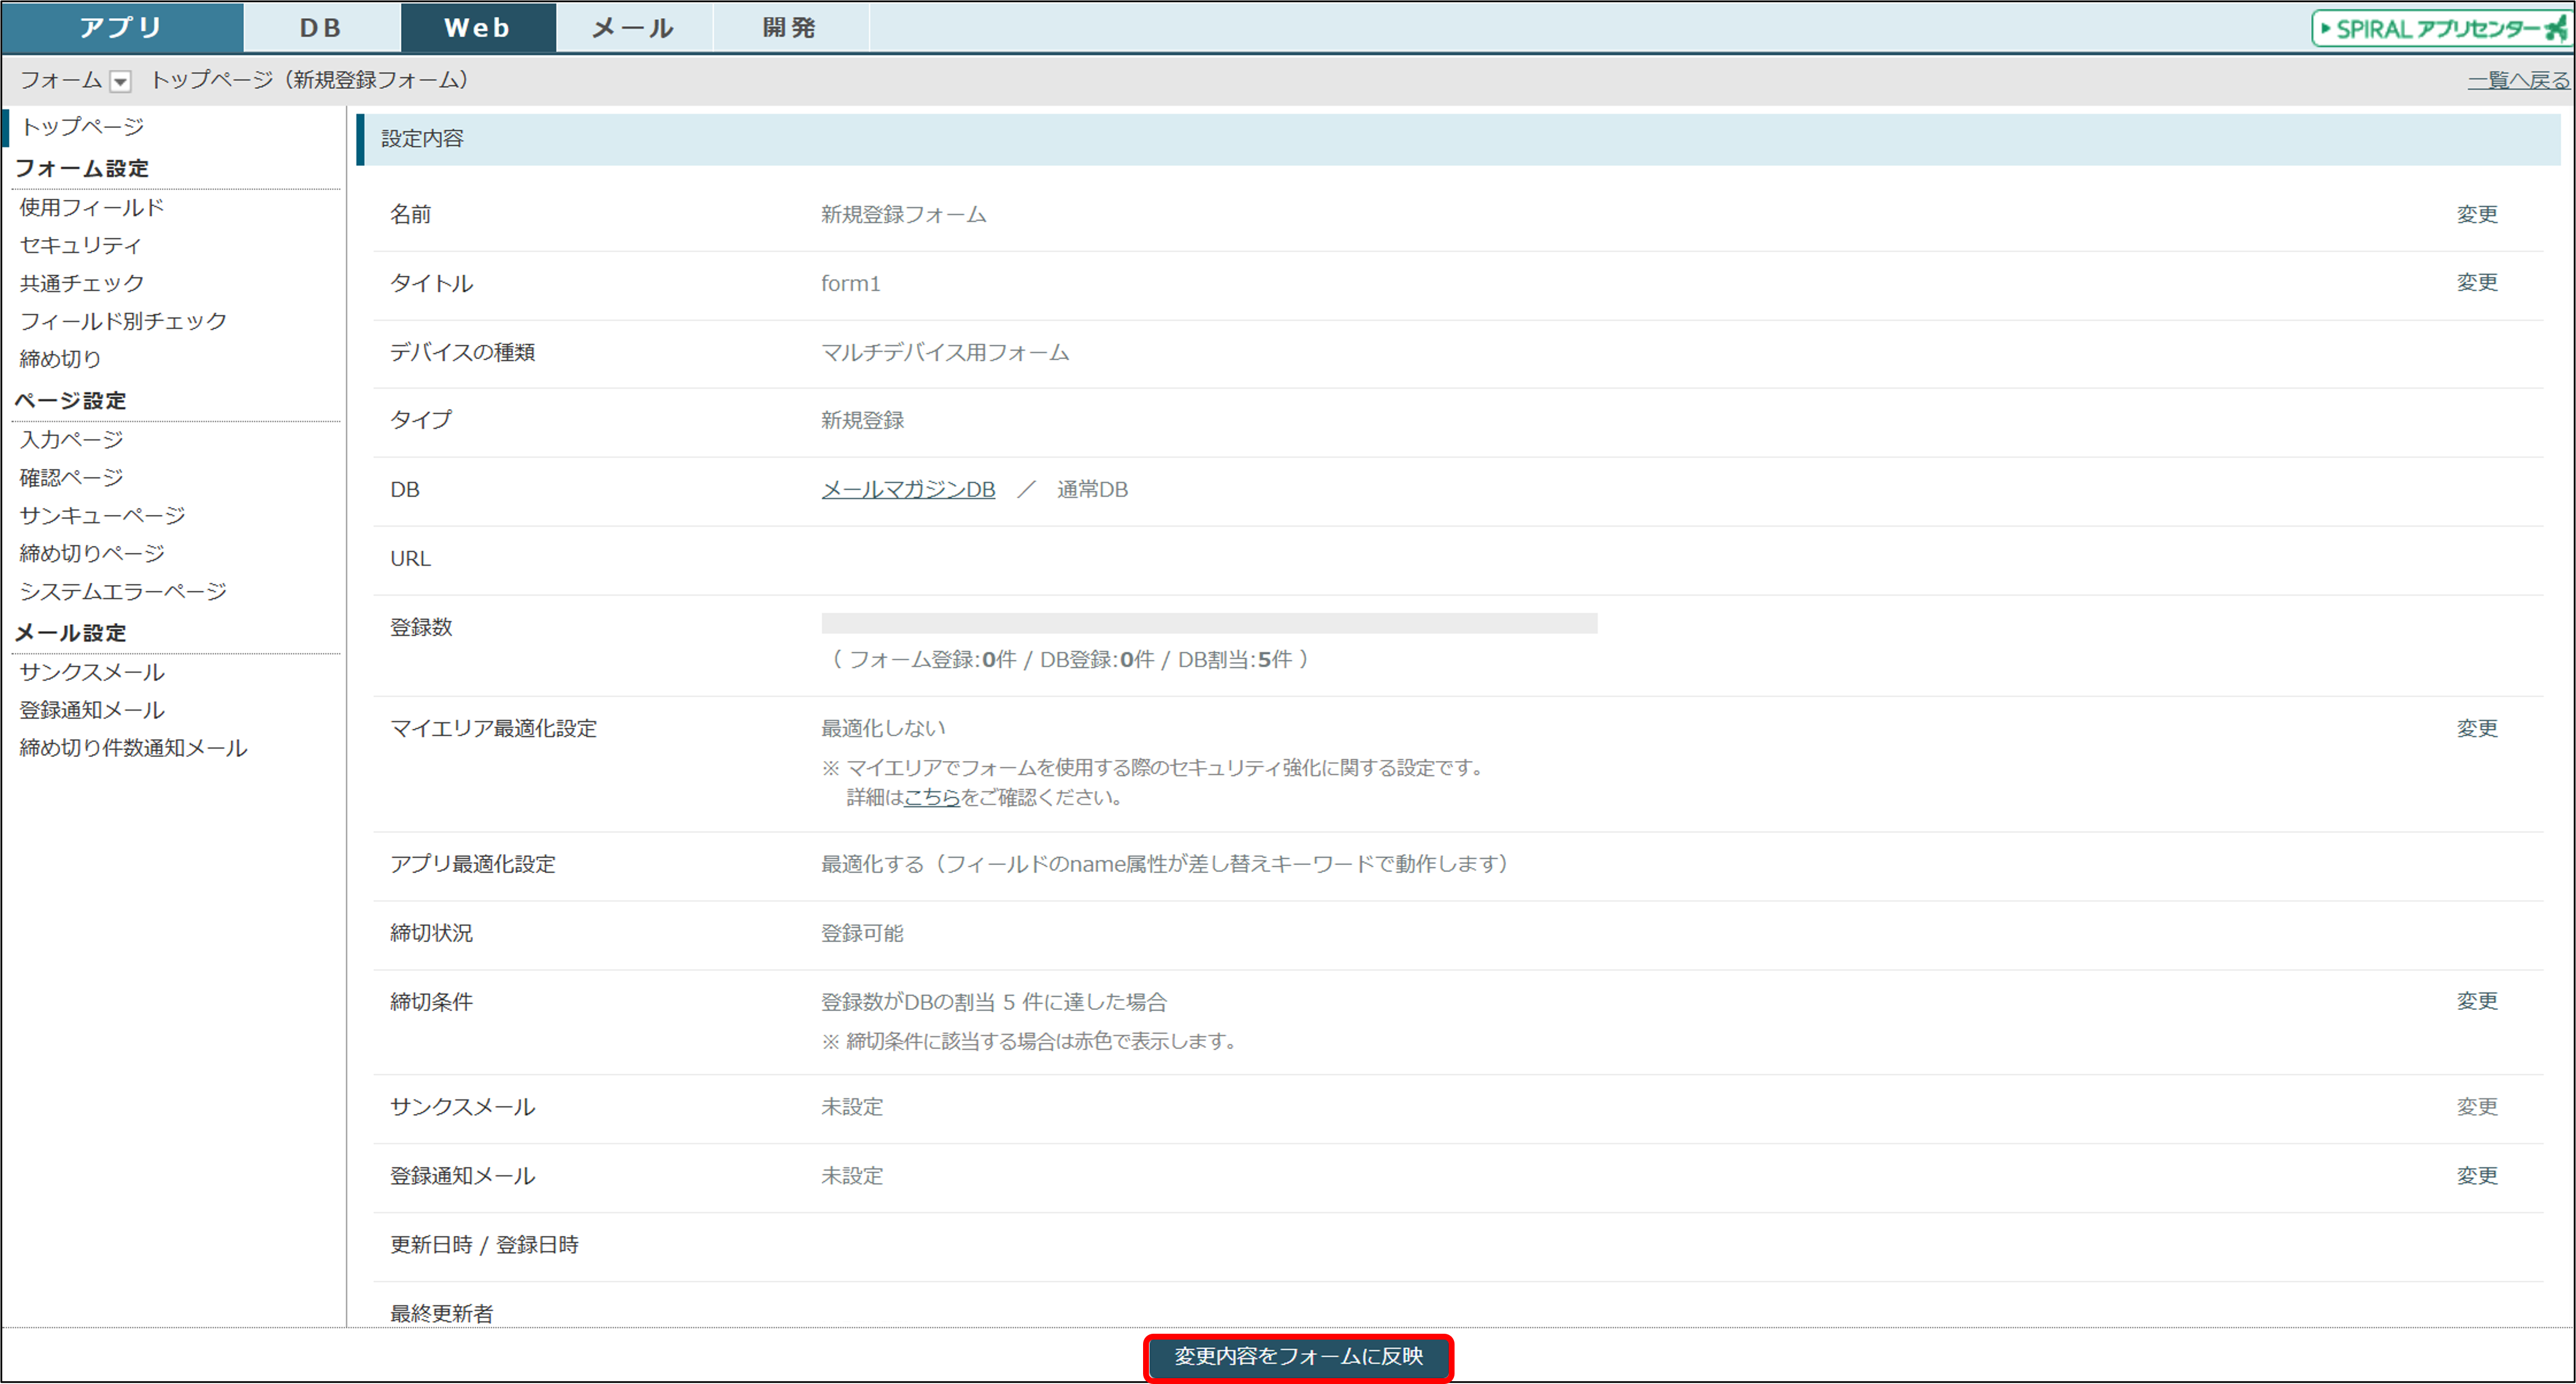Go back via 一覧へ戻る link

pyautogui.click(x=2517, y=80)
